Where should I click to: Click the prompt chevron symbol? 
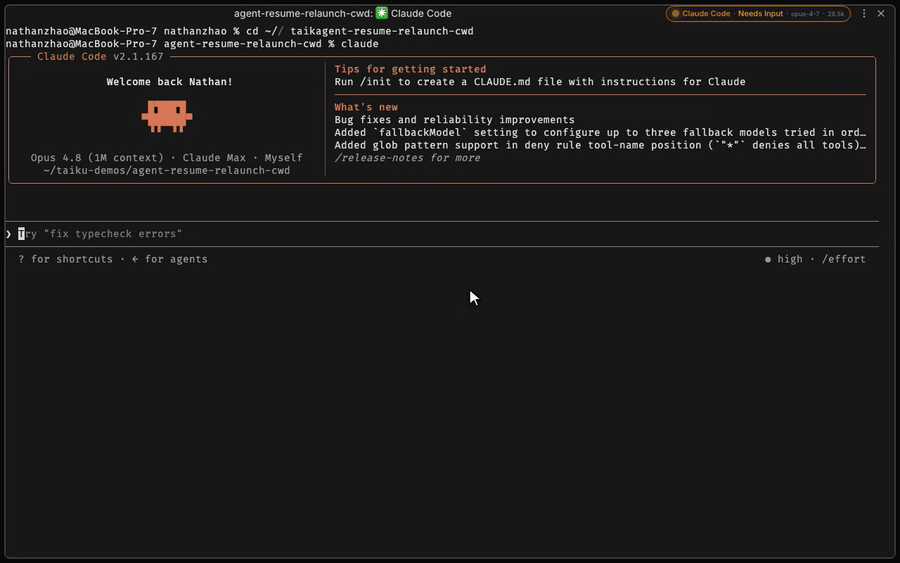click(9, 234)
